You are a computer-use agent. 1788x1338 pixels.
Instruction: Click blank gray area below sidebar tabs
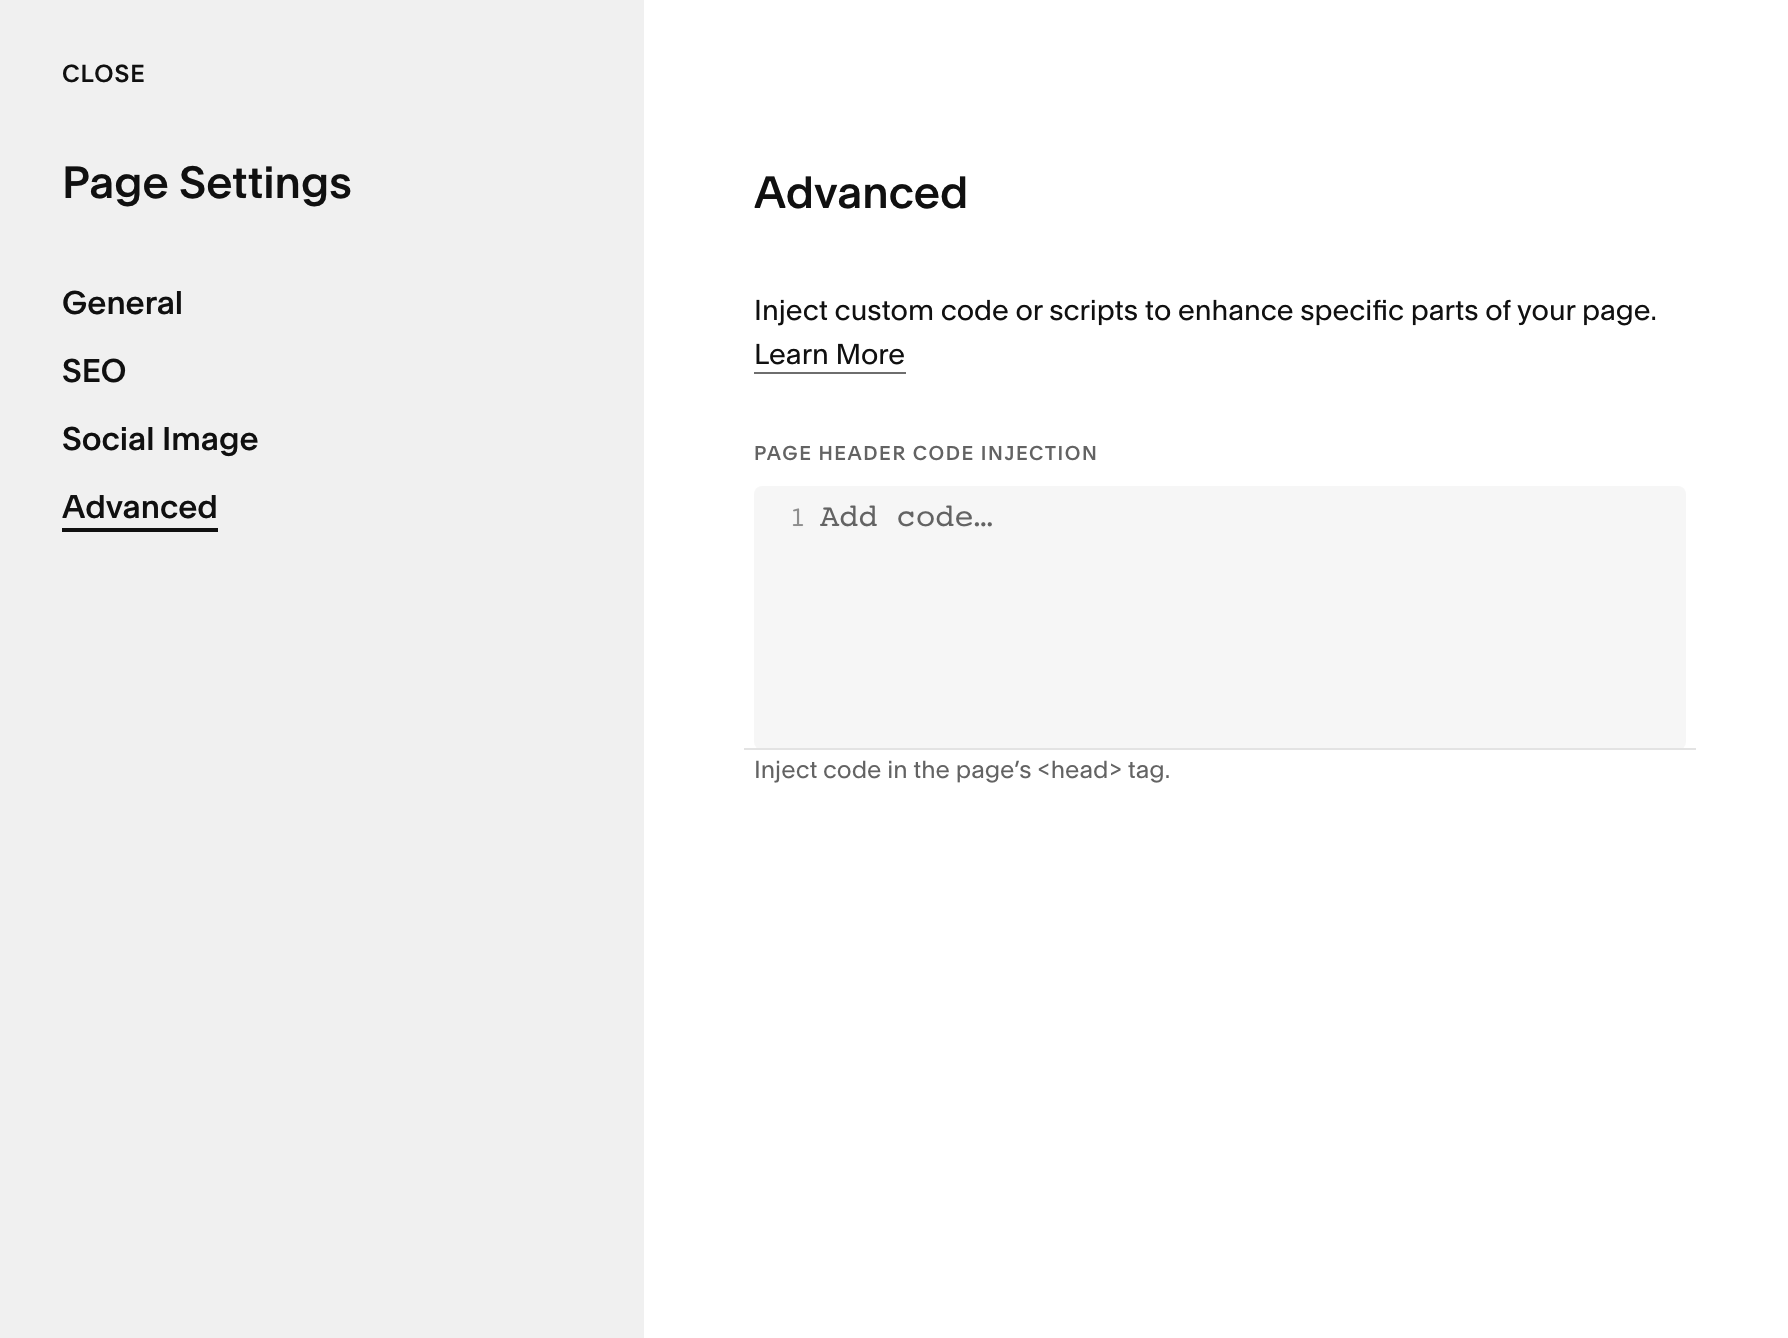click(320, 900)
